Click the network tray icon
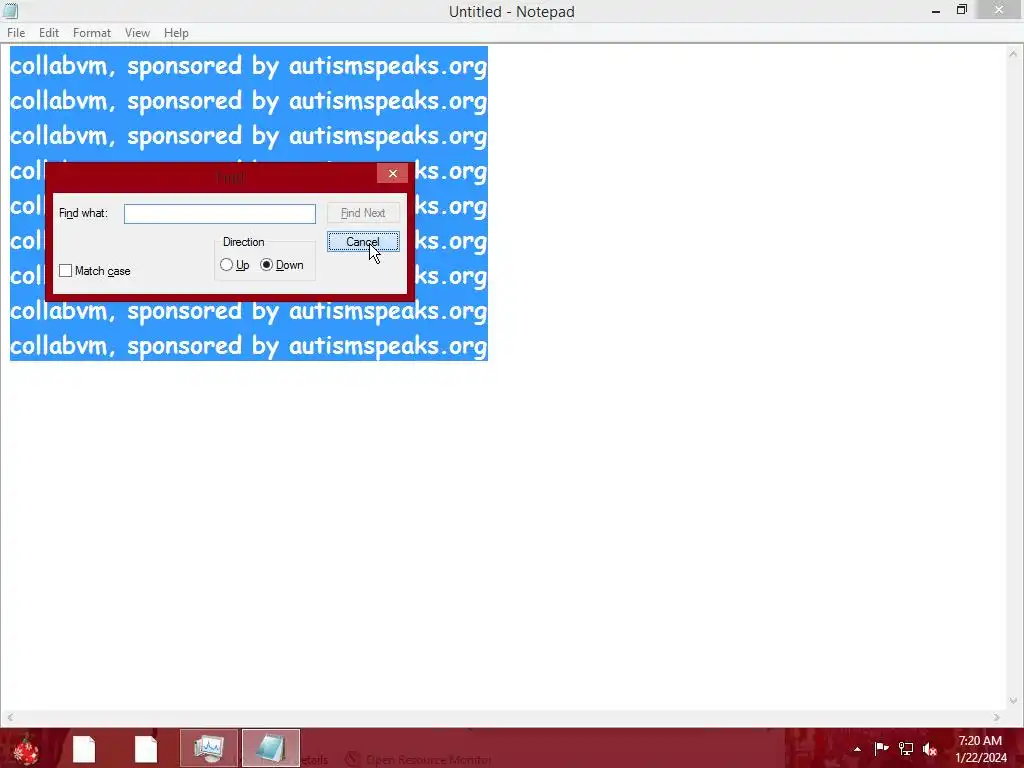The height and width of the screenshot is (768, 1024). coord(906,748)
